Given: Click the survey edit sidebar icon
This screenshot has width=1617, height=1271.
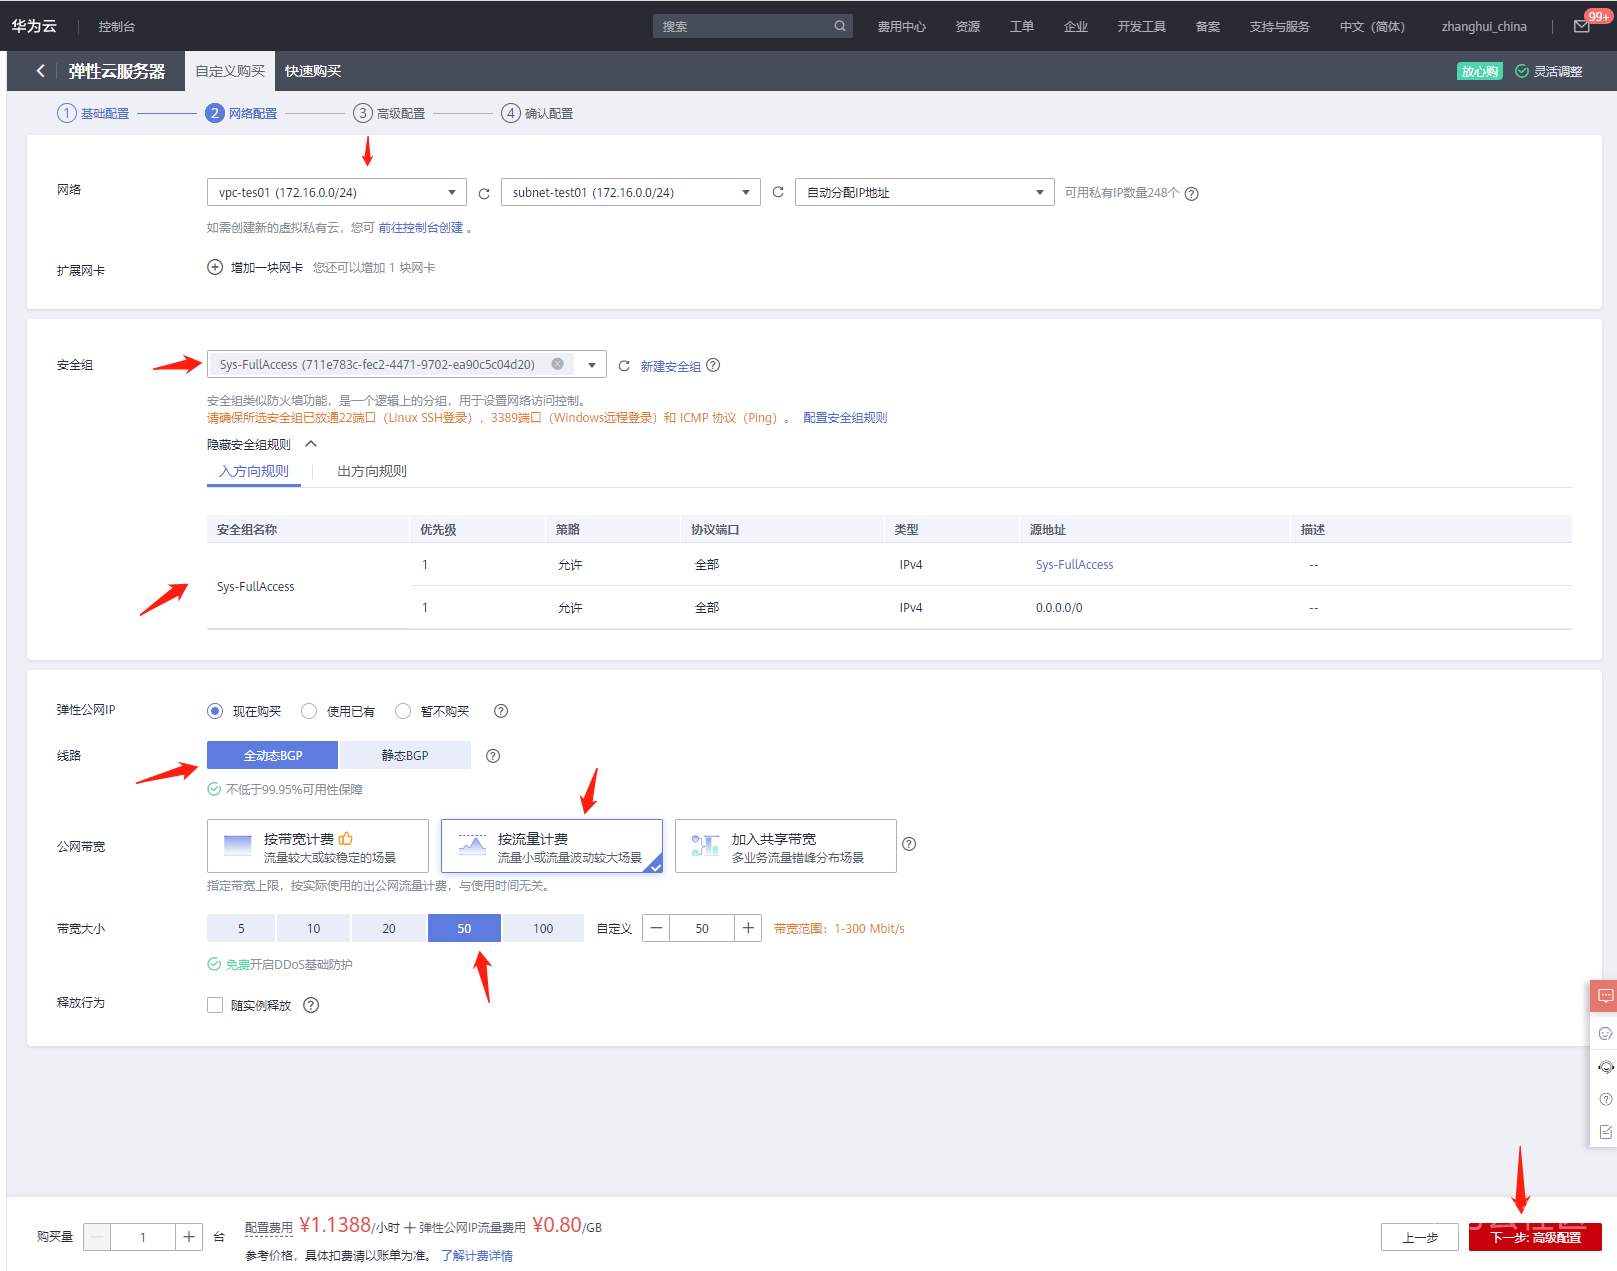Looking at the screenshot, I should 1606,1132.
